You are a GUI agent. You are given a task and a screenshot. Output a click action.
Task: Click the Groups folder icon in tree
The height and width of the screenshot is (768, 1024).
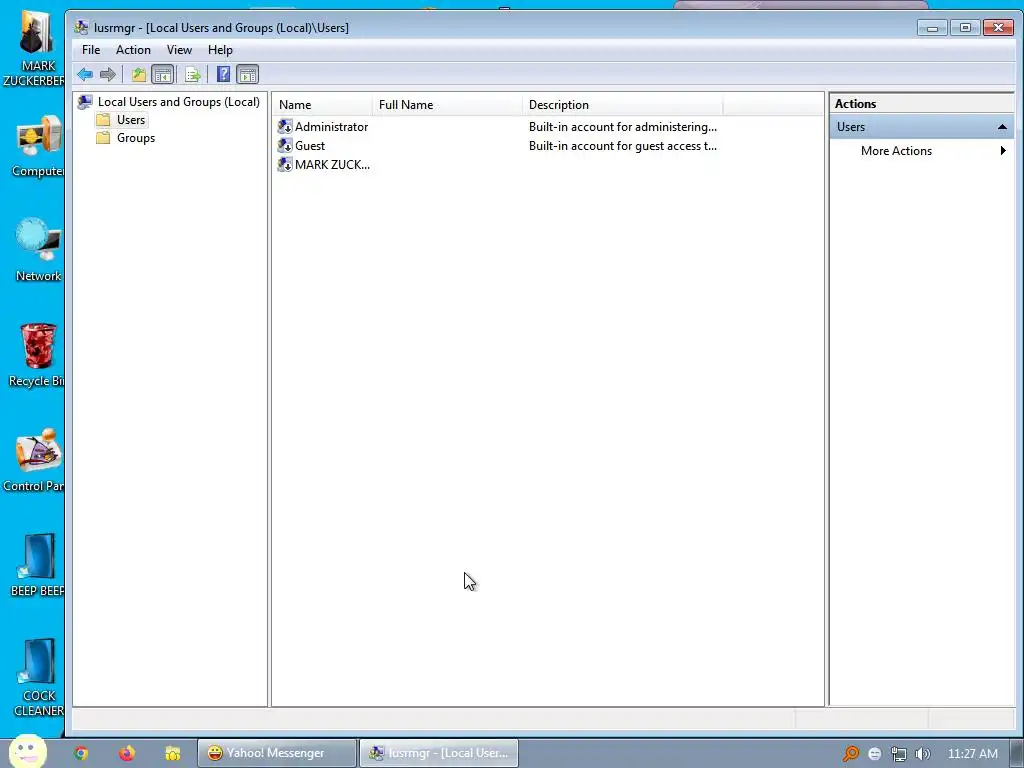(103, 138)
